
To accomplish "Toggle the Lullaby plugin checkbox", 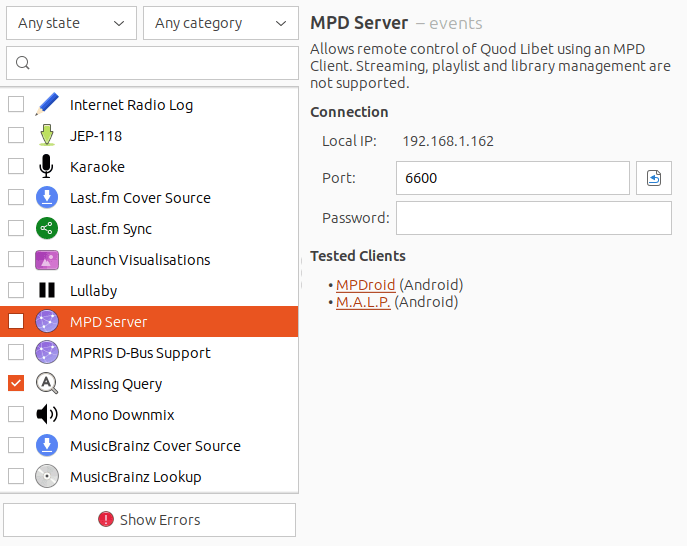I will point(16,290).
